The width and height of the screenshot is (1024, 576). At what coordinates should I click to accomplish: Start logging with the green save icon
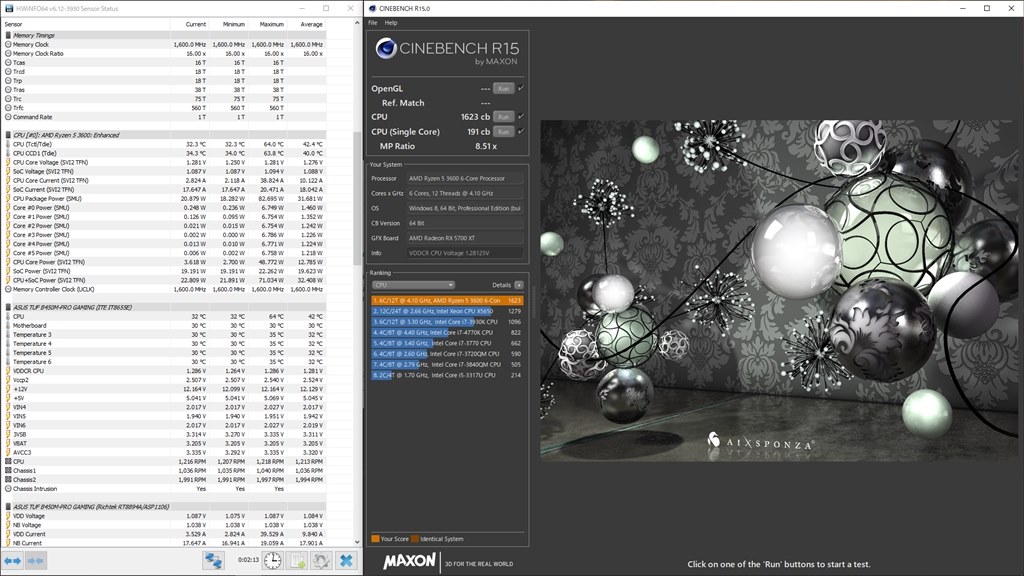pos(295,560)
